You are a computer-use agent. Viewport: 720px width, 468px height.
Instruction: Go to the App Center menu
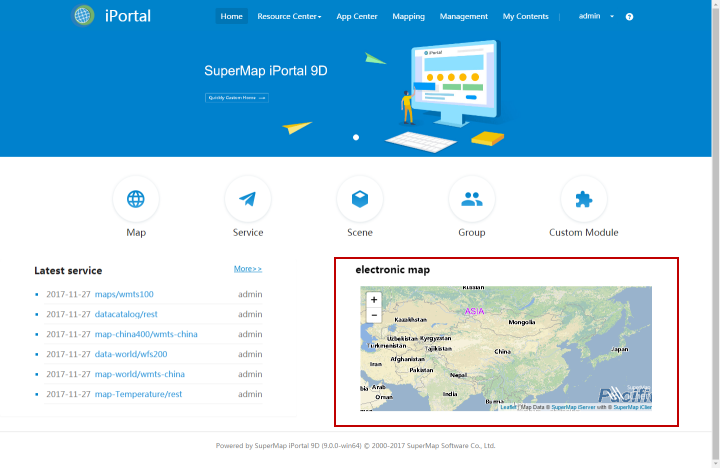357,17
